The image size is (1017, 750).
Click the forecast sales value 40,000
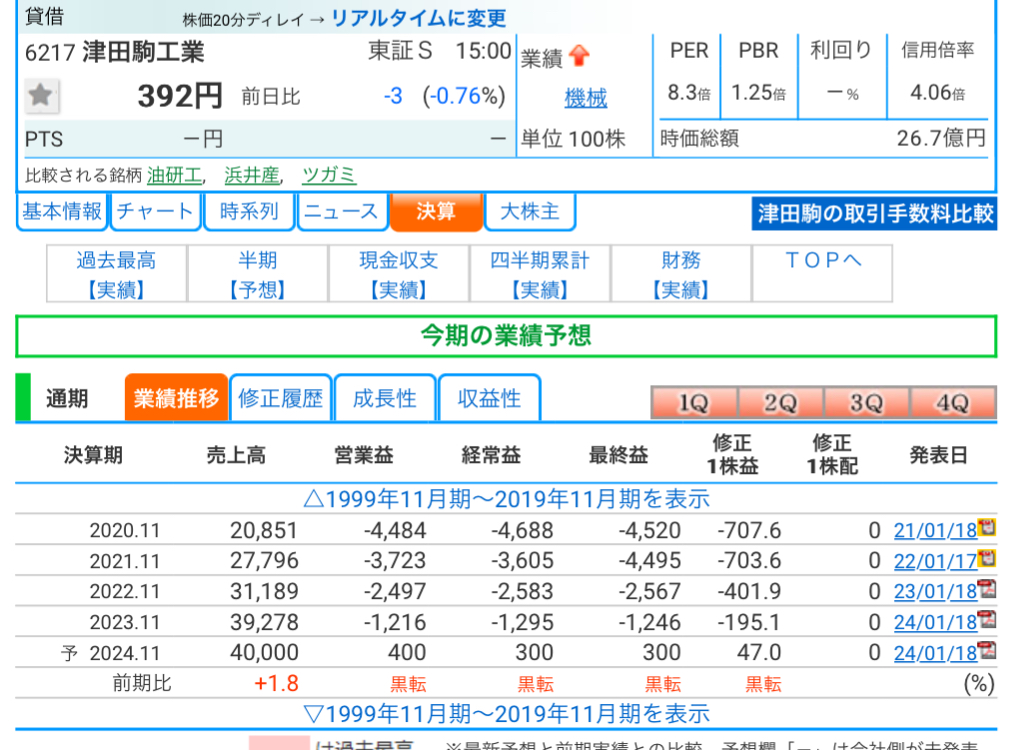coord(264,653)
